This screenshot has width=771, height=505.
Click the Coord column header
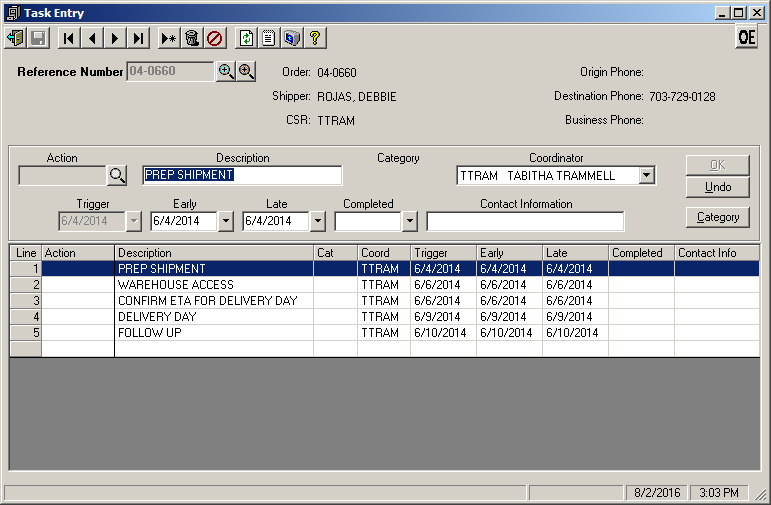[x=384, y=253]
